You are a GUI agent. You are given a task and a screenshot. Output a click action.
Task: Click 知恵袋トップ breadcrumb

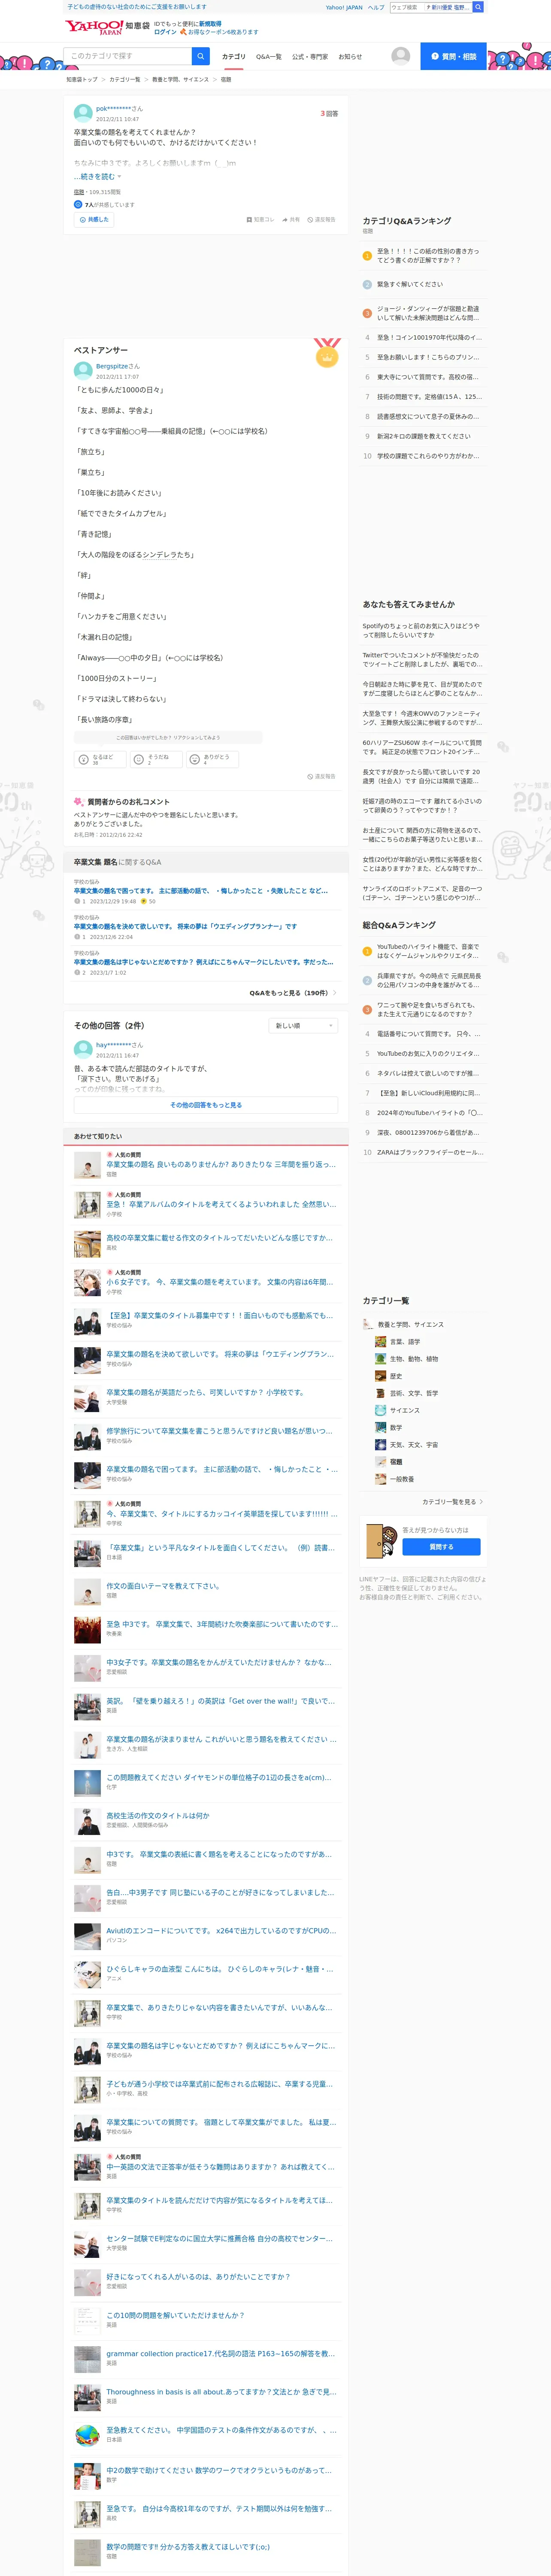82,79
